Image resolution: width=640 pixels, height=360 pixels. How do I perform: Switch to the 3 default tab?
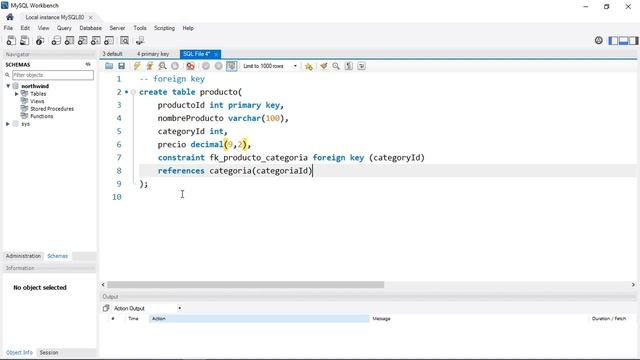(113, 54)
